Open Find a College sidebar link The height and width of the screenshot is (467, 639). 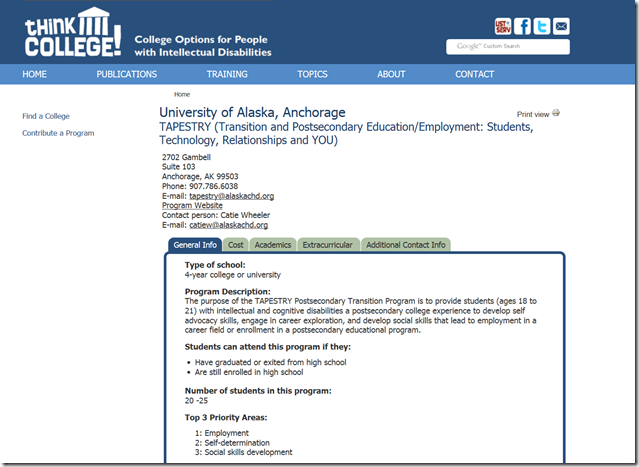tap(46, 116)
